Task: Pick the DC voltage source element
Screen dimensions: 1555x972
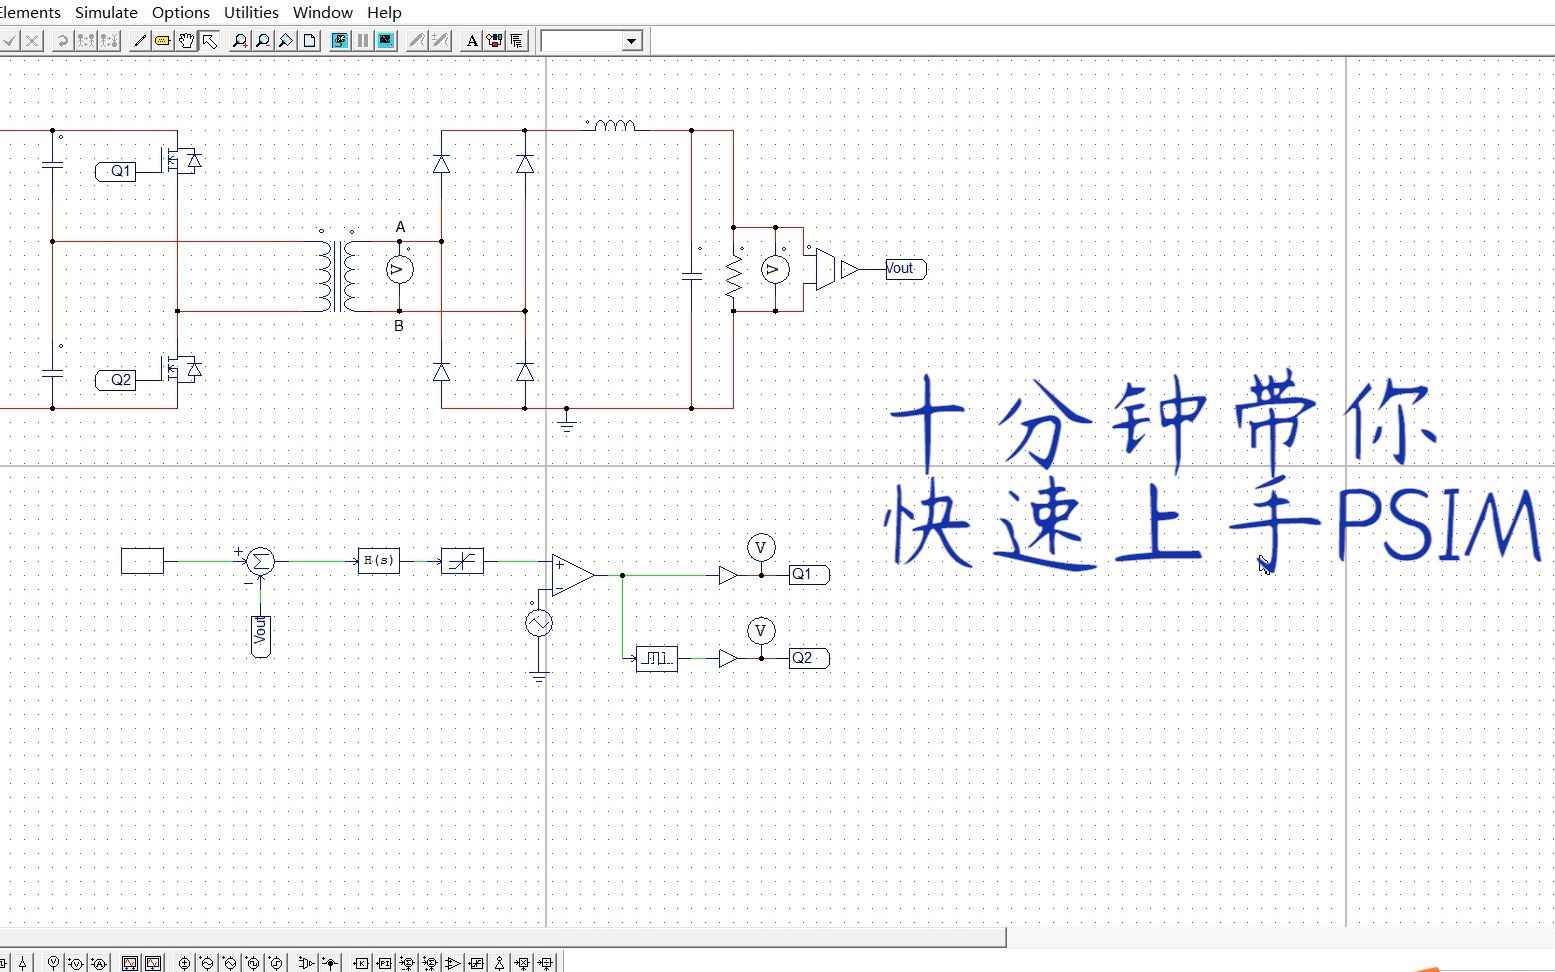Action: pos(184,963)
